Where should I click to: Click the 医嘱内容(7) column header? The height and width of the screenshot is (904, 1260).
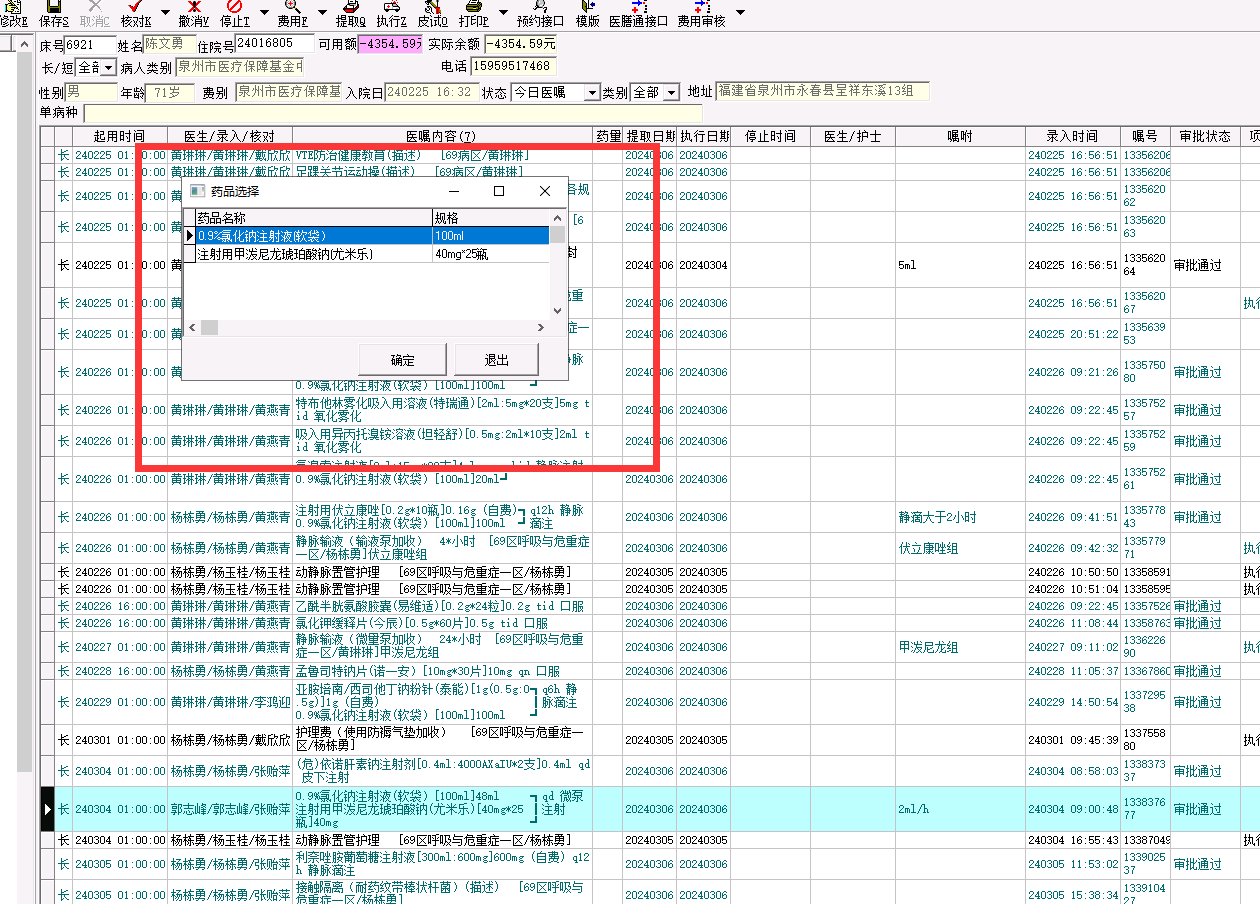click(x=443, y=136)
